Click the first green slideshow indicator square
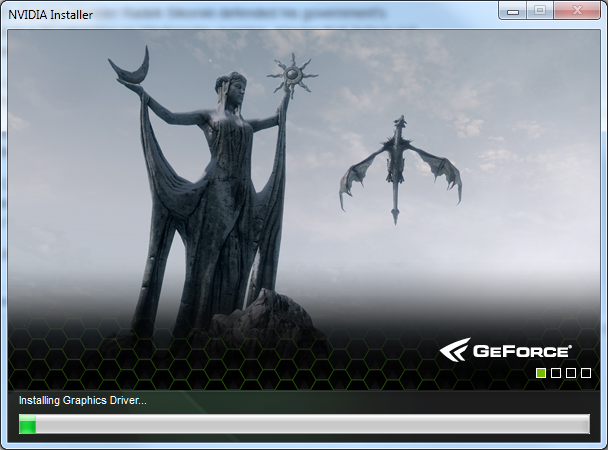This screenshot has width=608, height=450. pos(541,373)
